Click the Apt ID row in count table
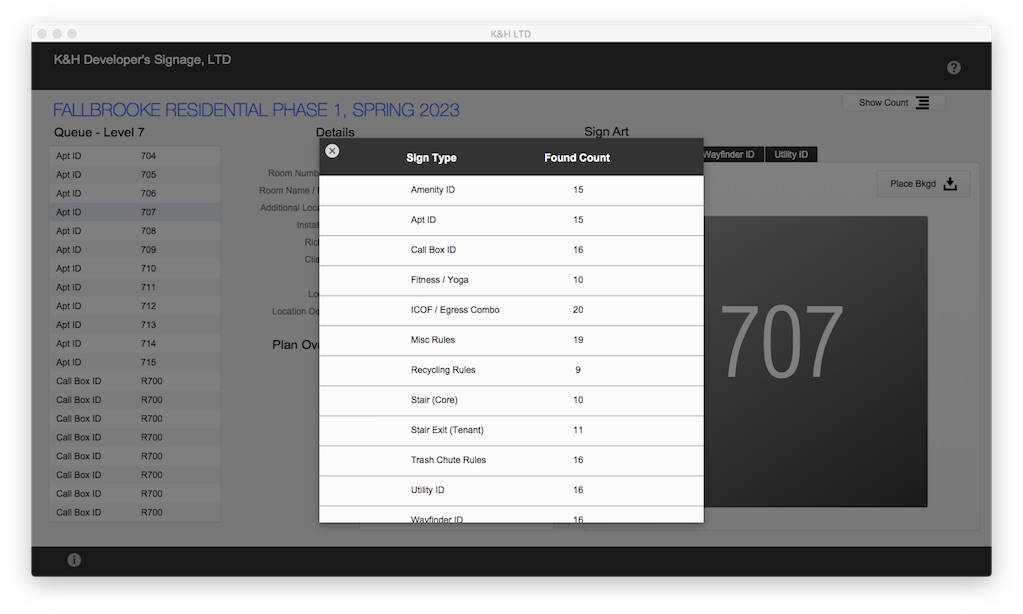Image resolution: width=1023 pixels, height=614 pixels. [x=511, y=220]
